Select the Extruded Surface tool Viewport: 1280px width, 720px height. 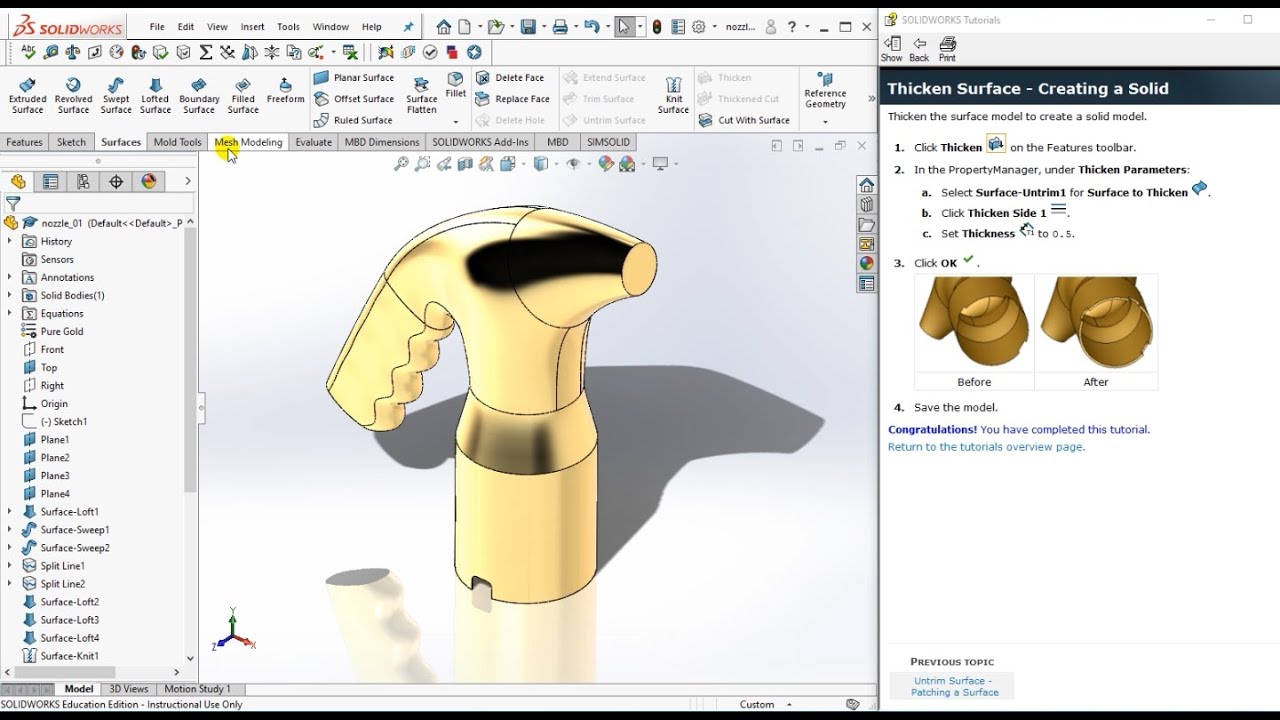(x=27, y=95)
